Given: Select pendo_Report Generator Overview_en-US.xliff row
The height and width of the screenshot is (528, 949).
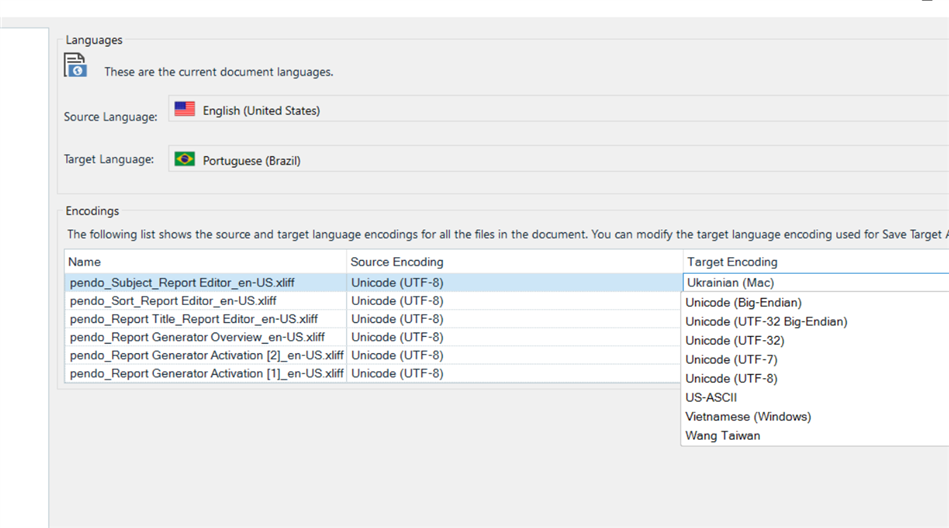Looking at the screenshot, I should tap(205, 337).
